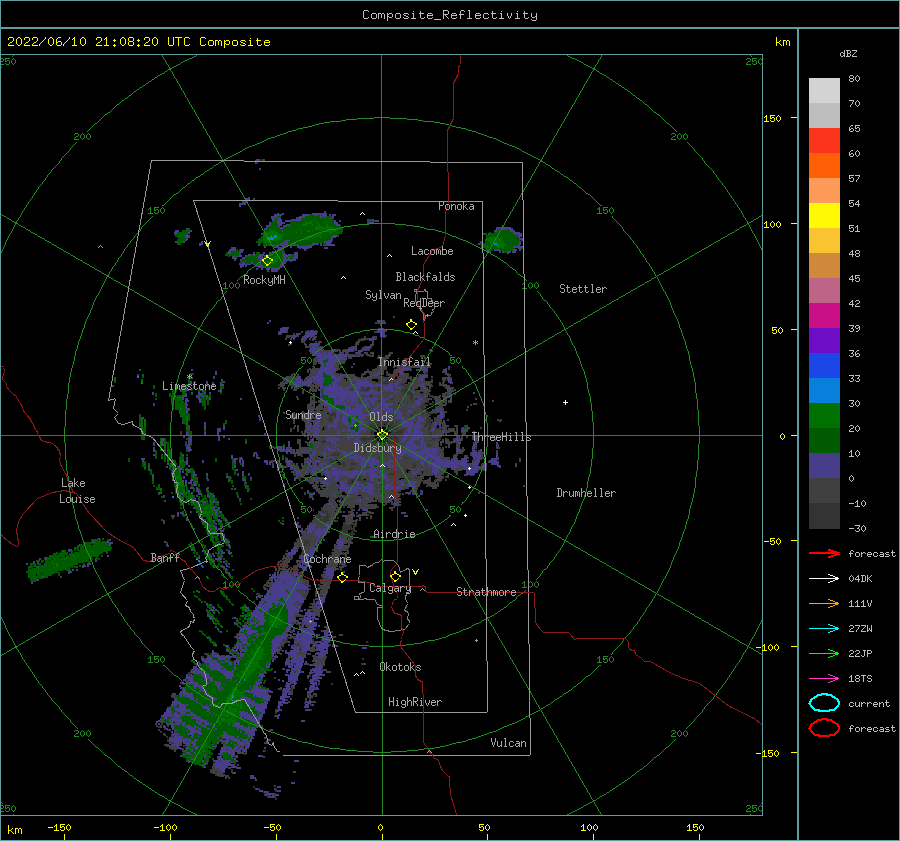The image size is (900, 841).
Task: Click the ThreeHills city label
Action: [502, 437]
